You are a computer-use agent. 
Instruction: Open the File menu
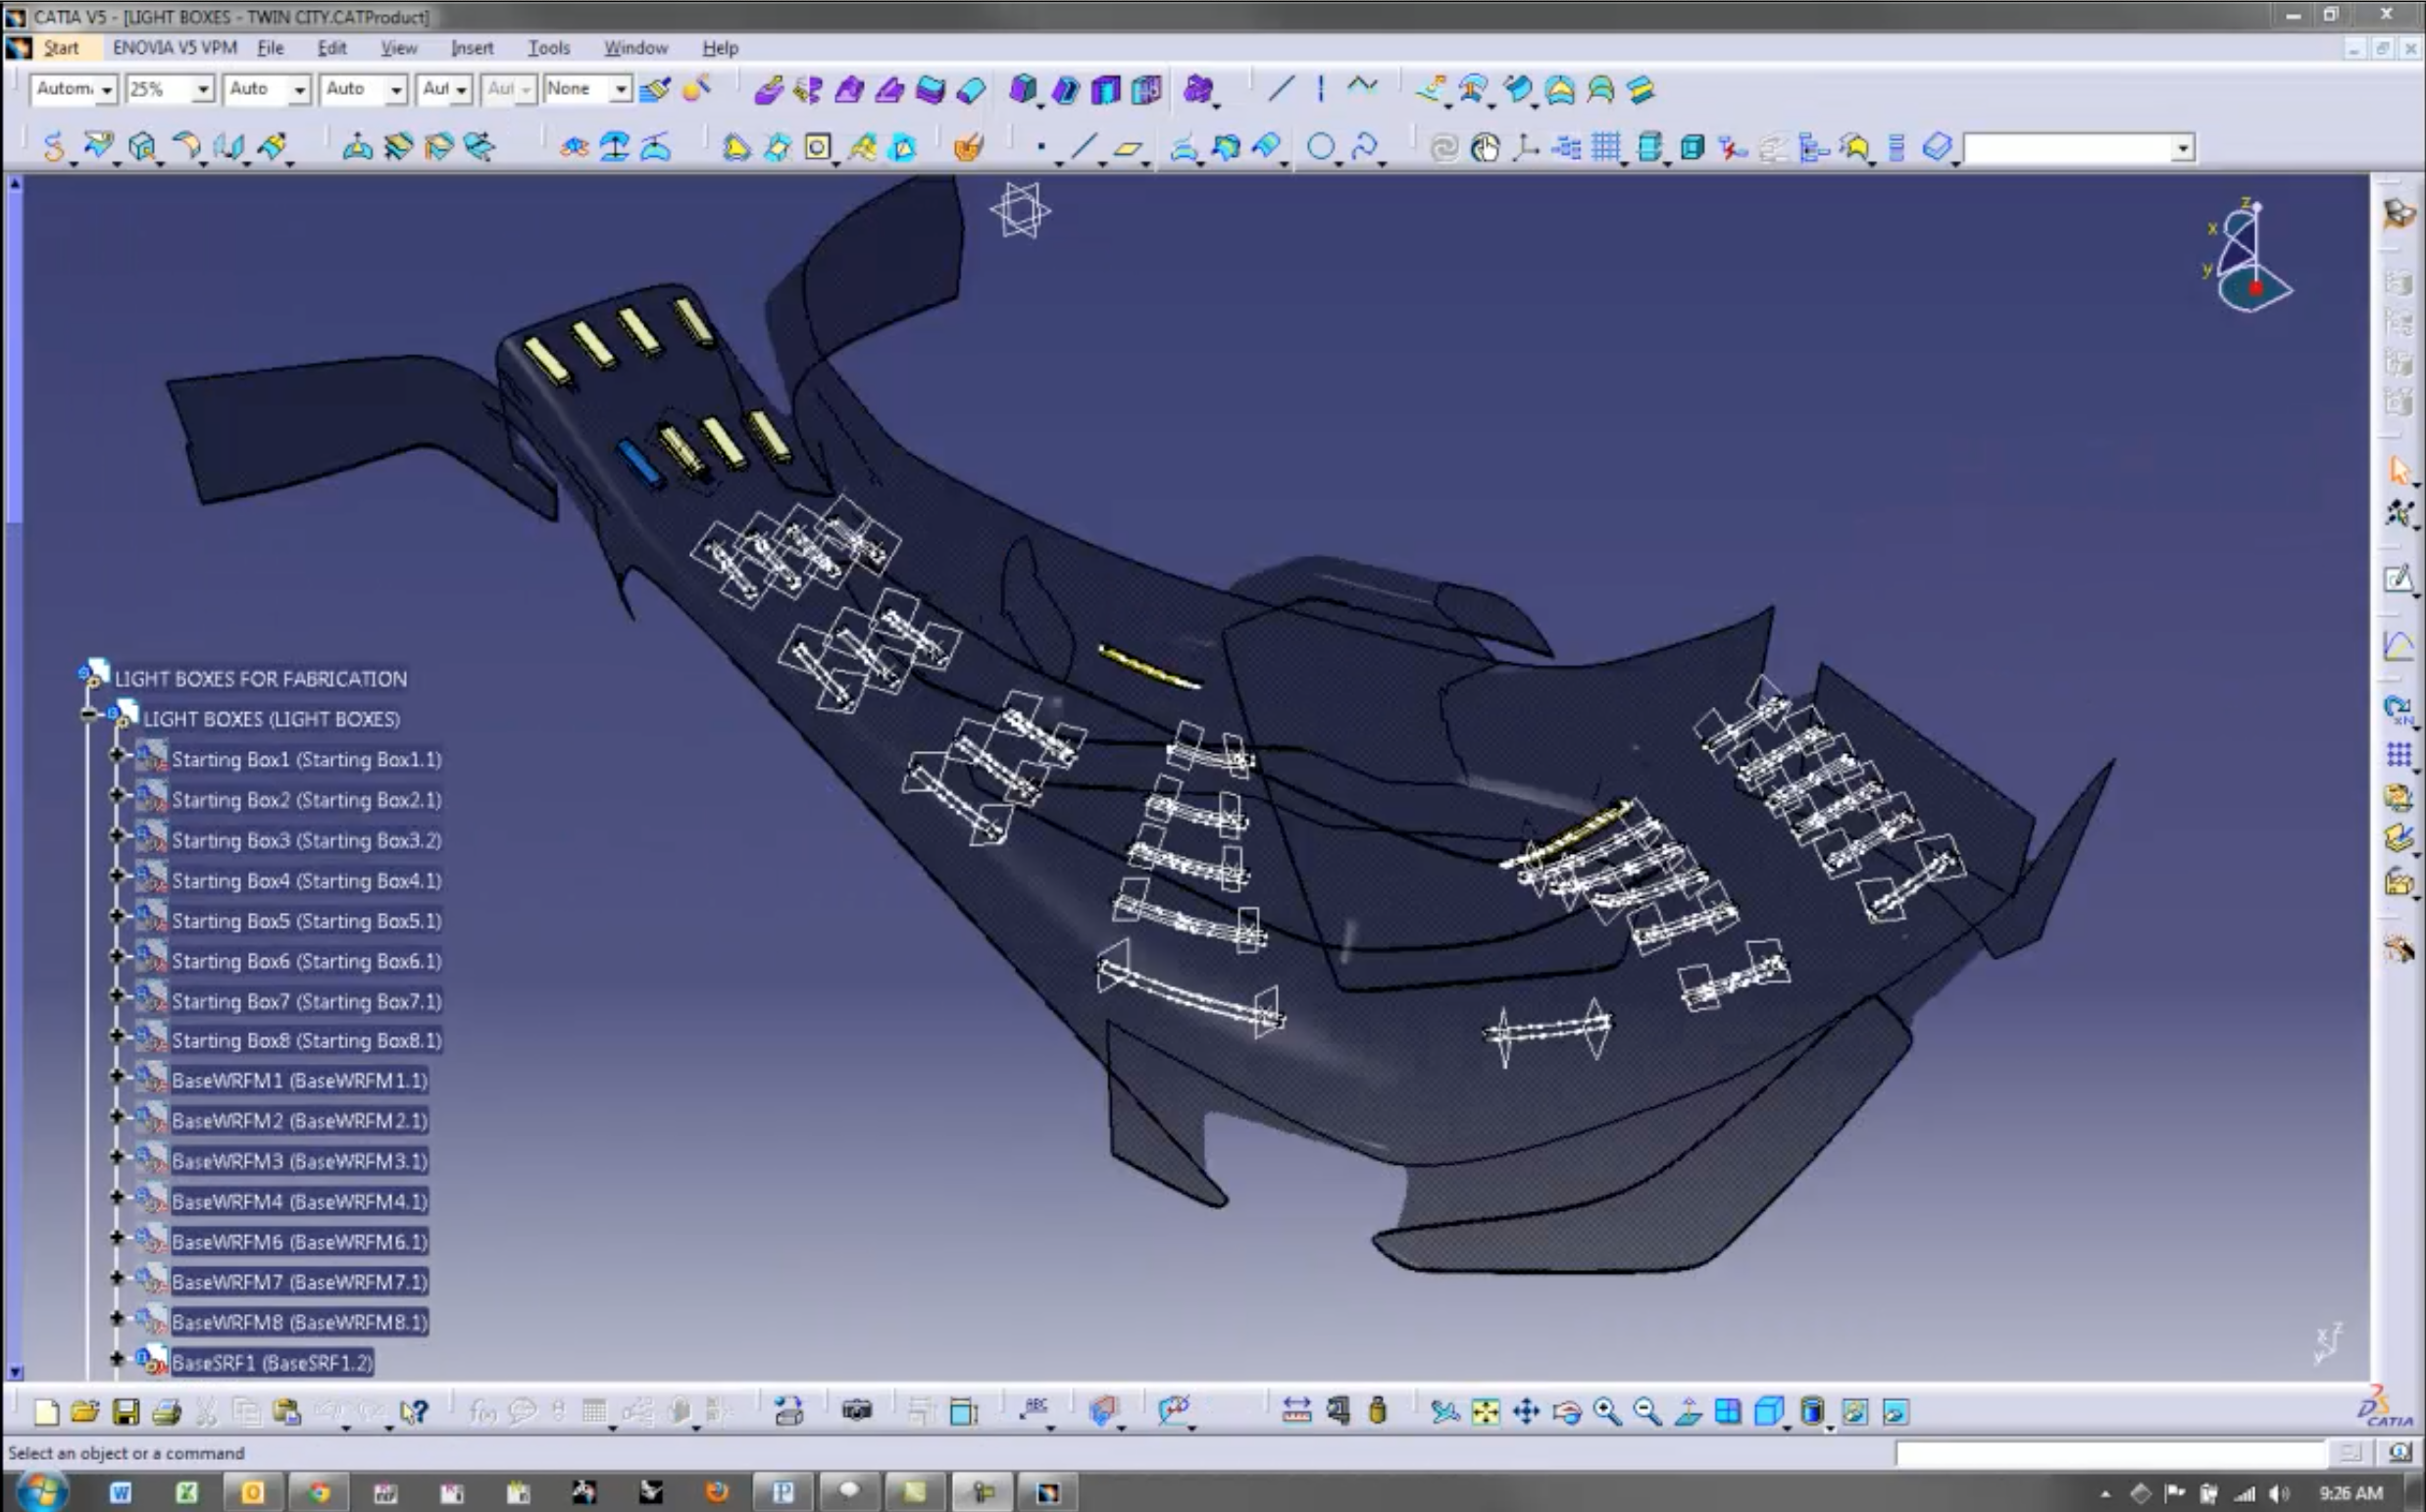(x=270, y=47)
